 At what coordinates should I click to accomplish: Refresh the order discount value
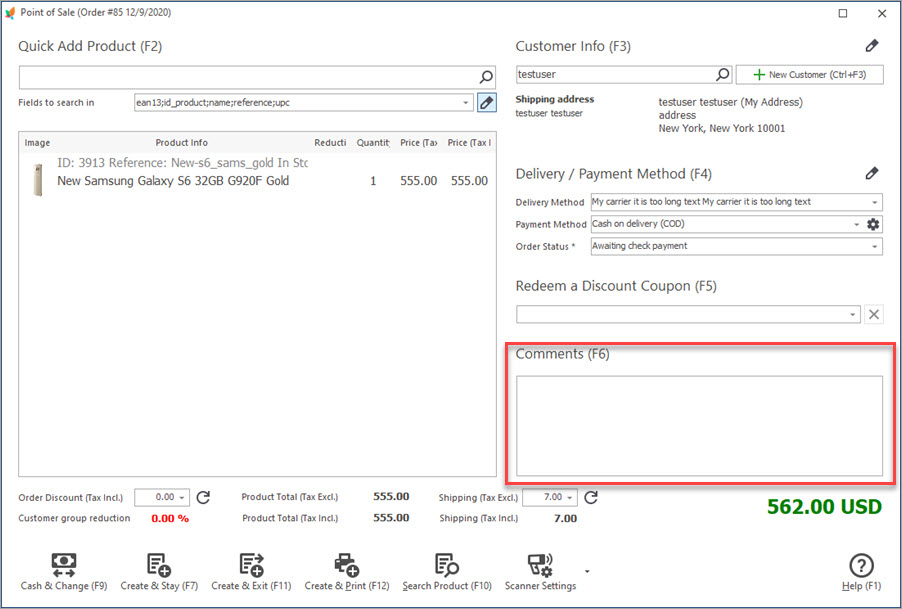203,497
